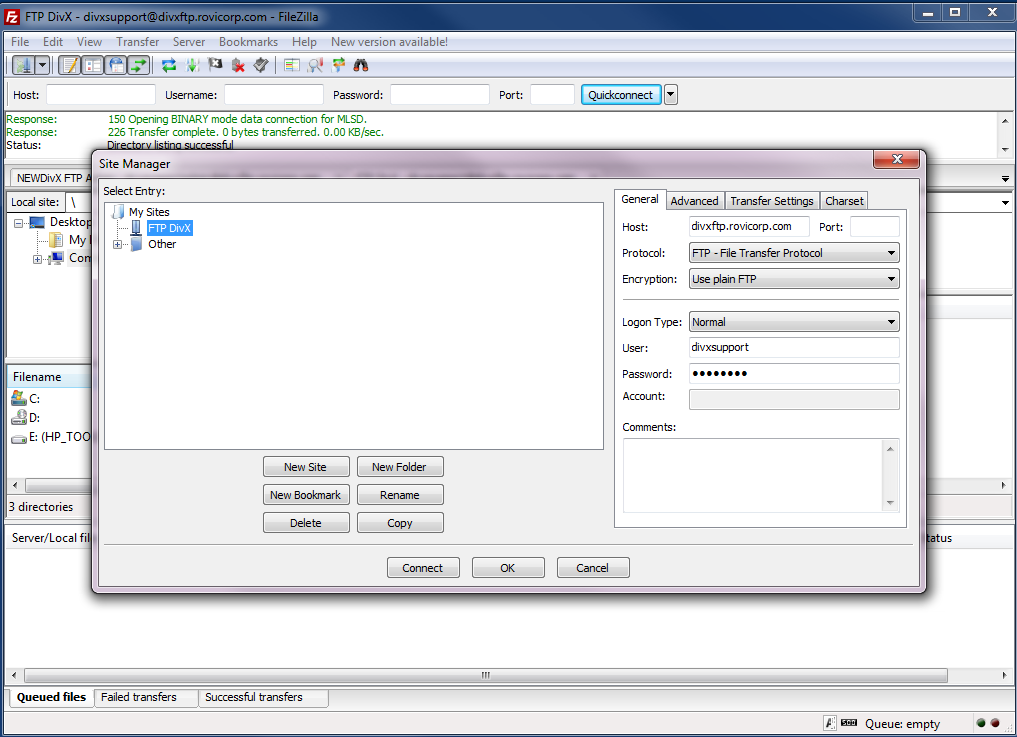Image resolution: width=1017 pixels, height=737 pixels.
Task: Switch to Transfer Settings tab
Action: tap(771, 201)
